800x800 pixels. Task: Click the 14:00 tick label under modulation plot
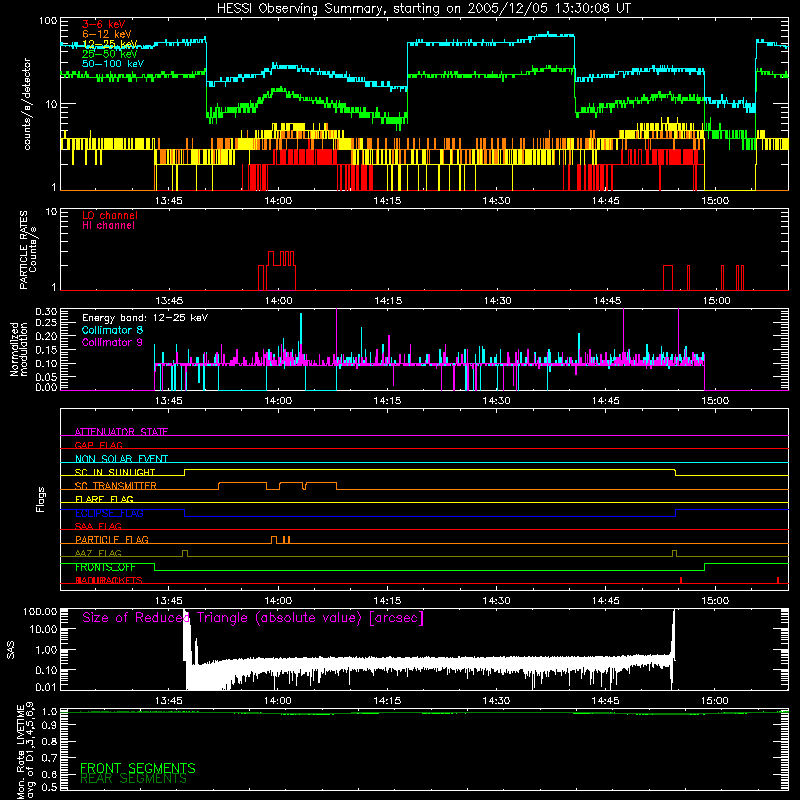[x=278, y=401]
